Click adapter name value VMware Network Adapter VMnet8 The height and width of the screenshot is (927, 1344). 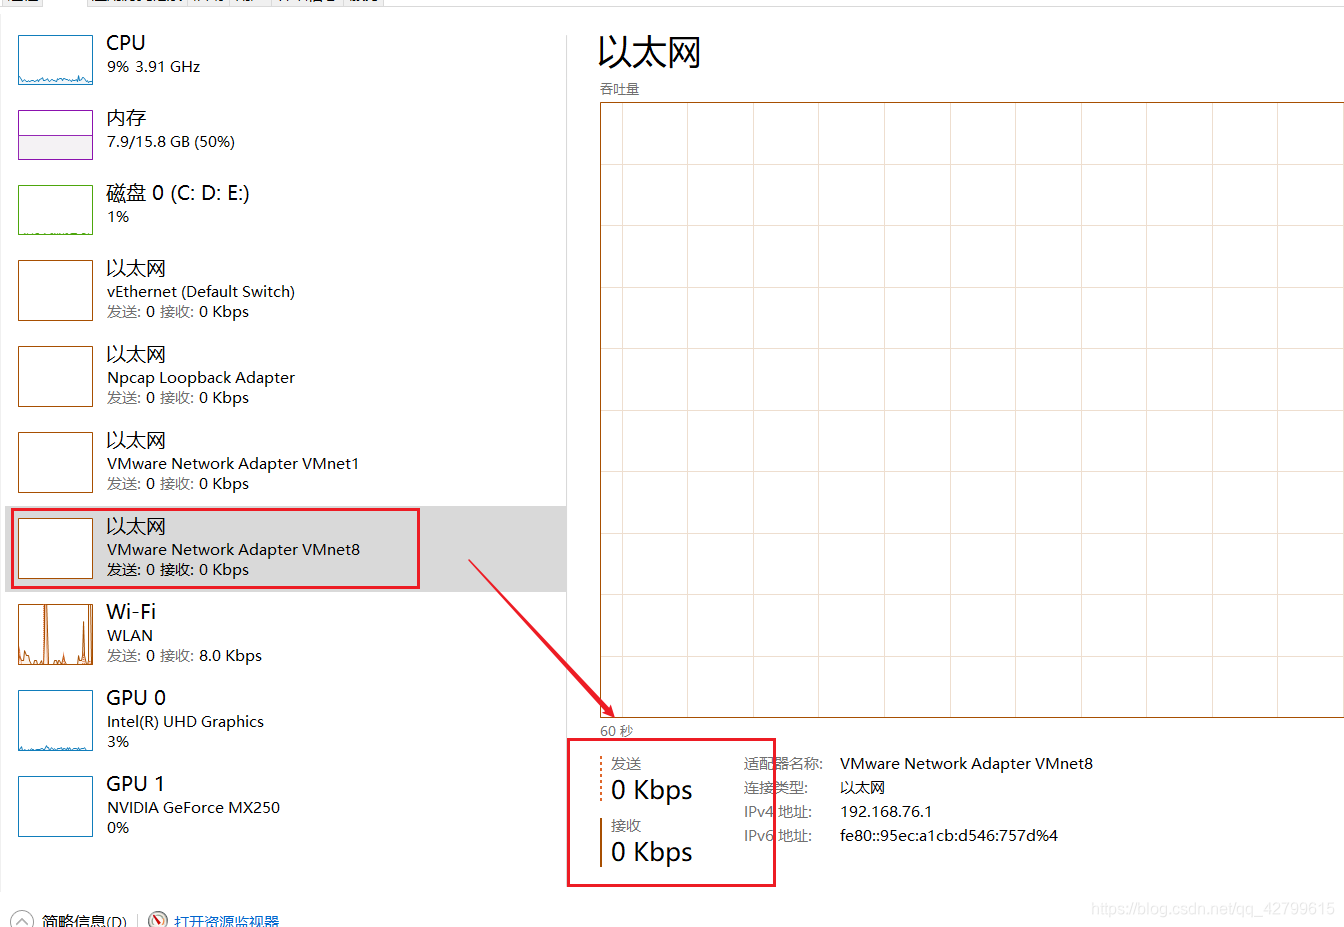[x=966, y=763]
